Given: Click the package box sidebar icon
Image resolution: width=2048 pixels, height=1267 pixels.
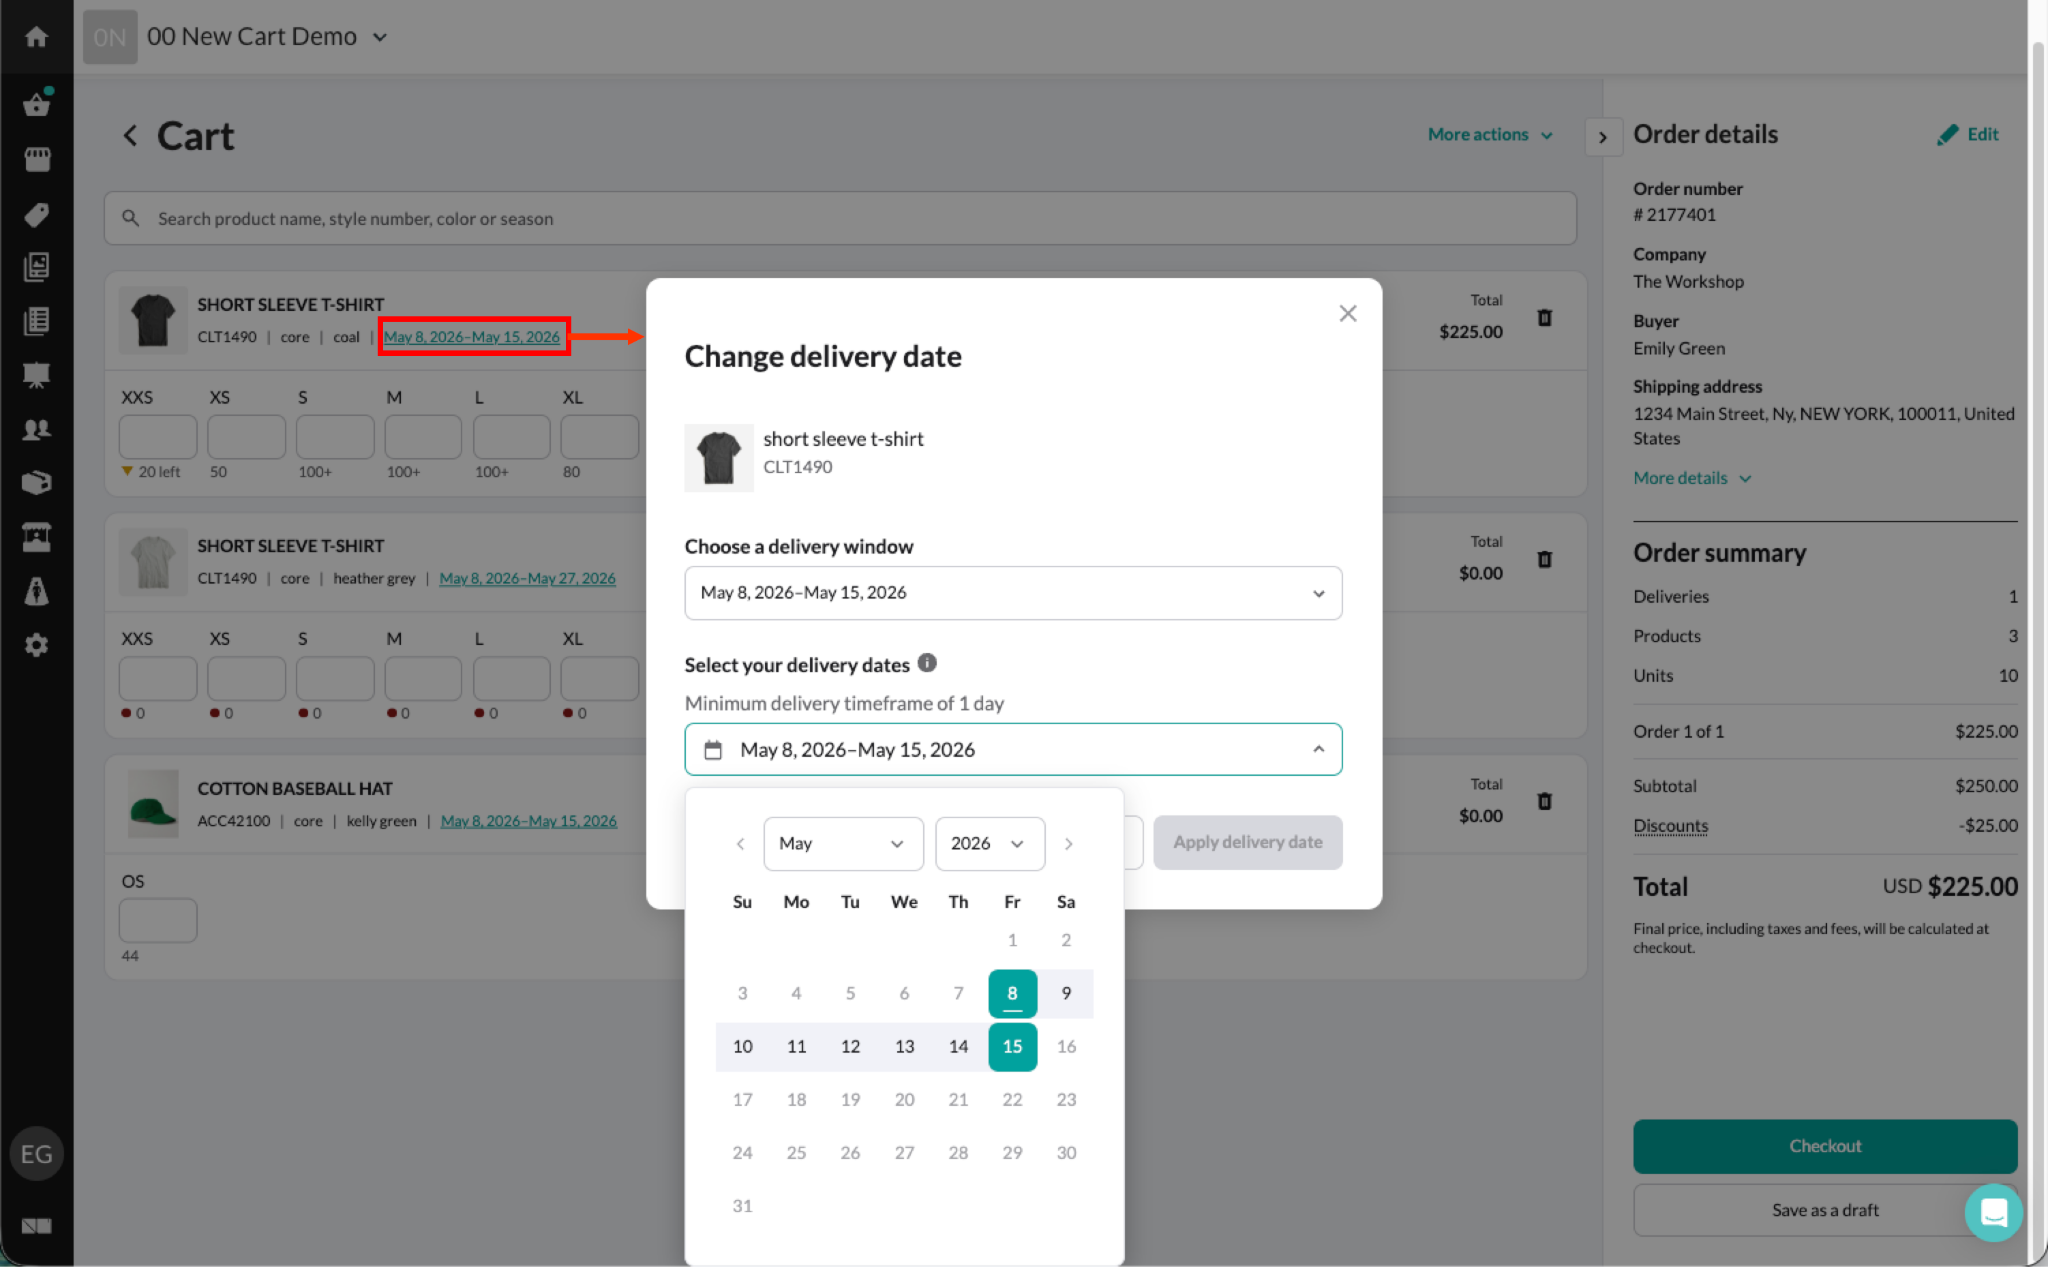Looking at the screenshot, I should point(36,483).
